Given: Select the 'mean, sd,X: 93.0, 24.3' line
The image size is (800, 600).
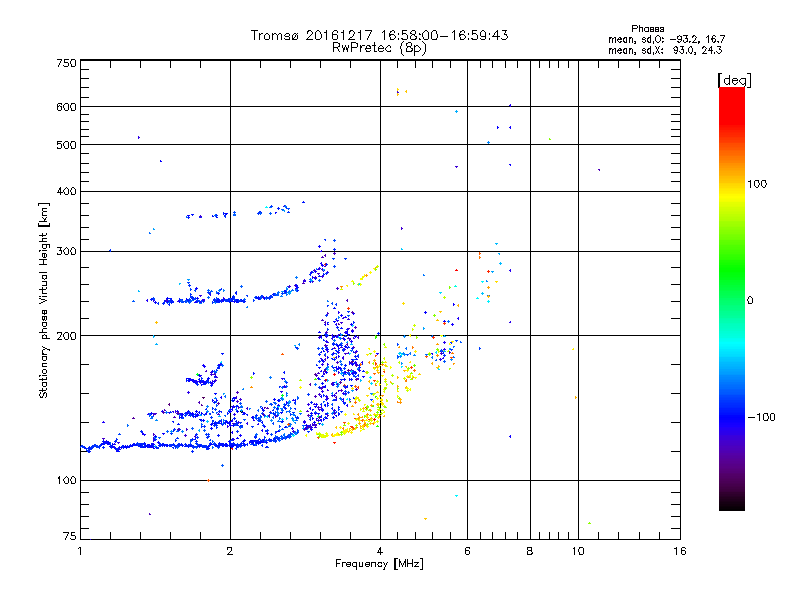Looking at the screenshot, I should tap(665, 51).
